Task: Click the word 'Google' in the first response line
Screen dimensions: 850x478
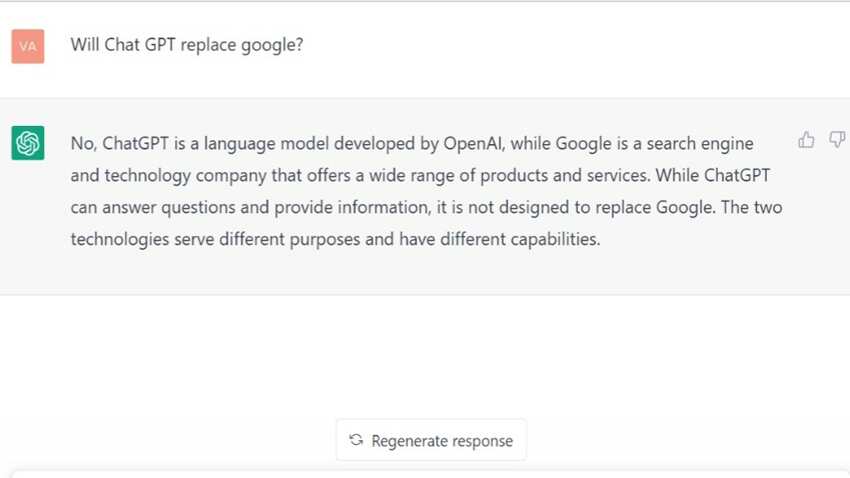Action: (x=584, y=144)
